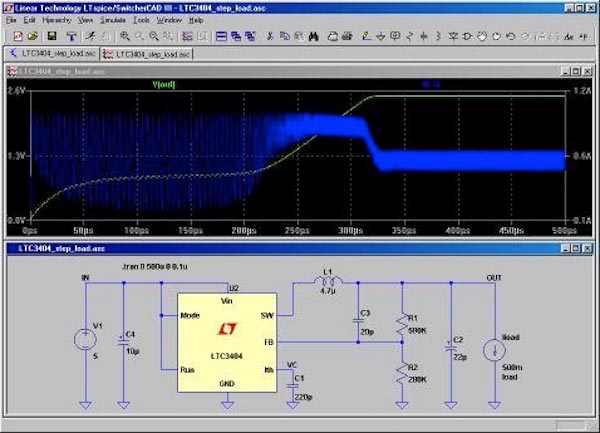
Task: Select the Text Aa tool
Action: 568,36
